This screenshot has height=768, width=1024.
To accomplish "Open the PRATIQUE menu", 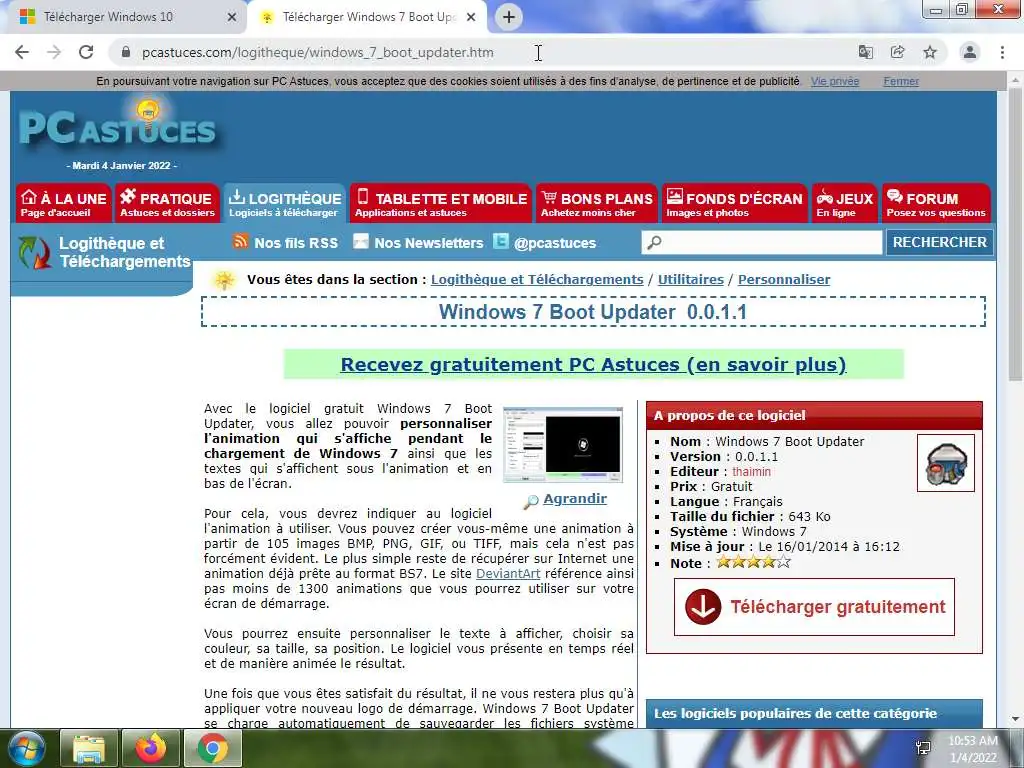I will 167,203.
